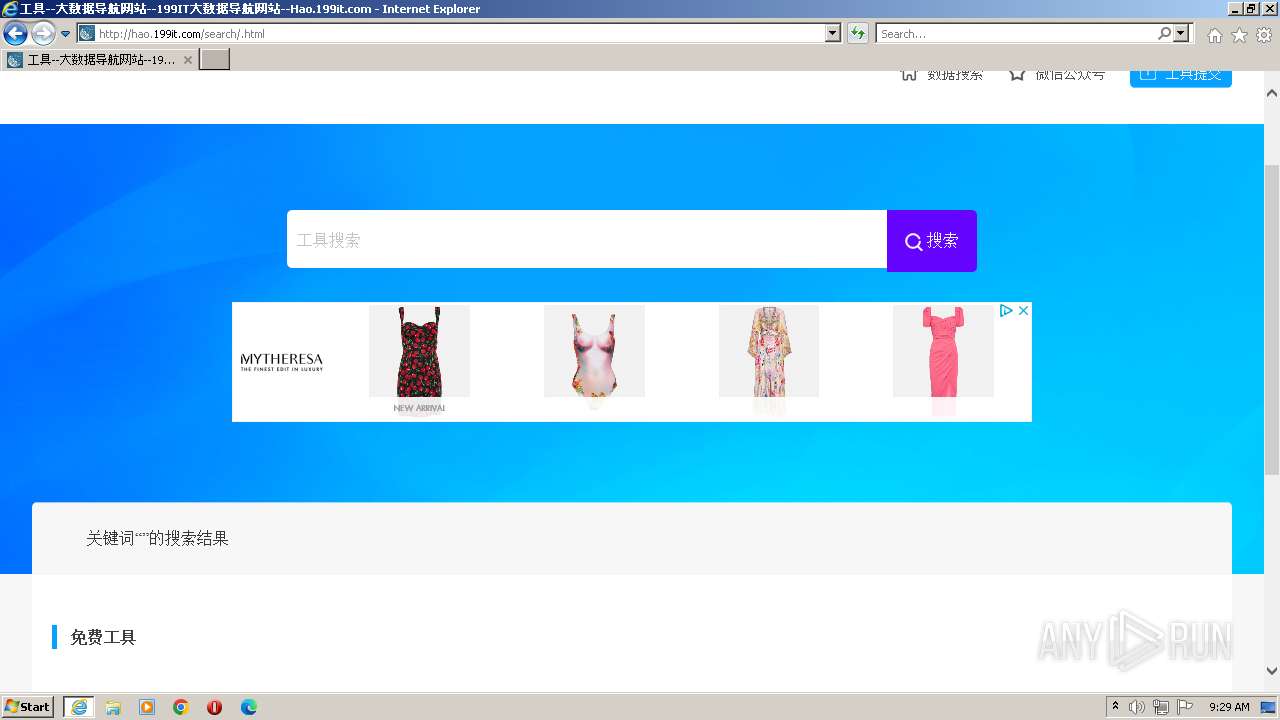The image size is (1280, 720).
Task: Open the Opera taskbar icon
Action: click(x=215, y=707)
